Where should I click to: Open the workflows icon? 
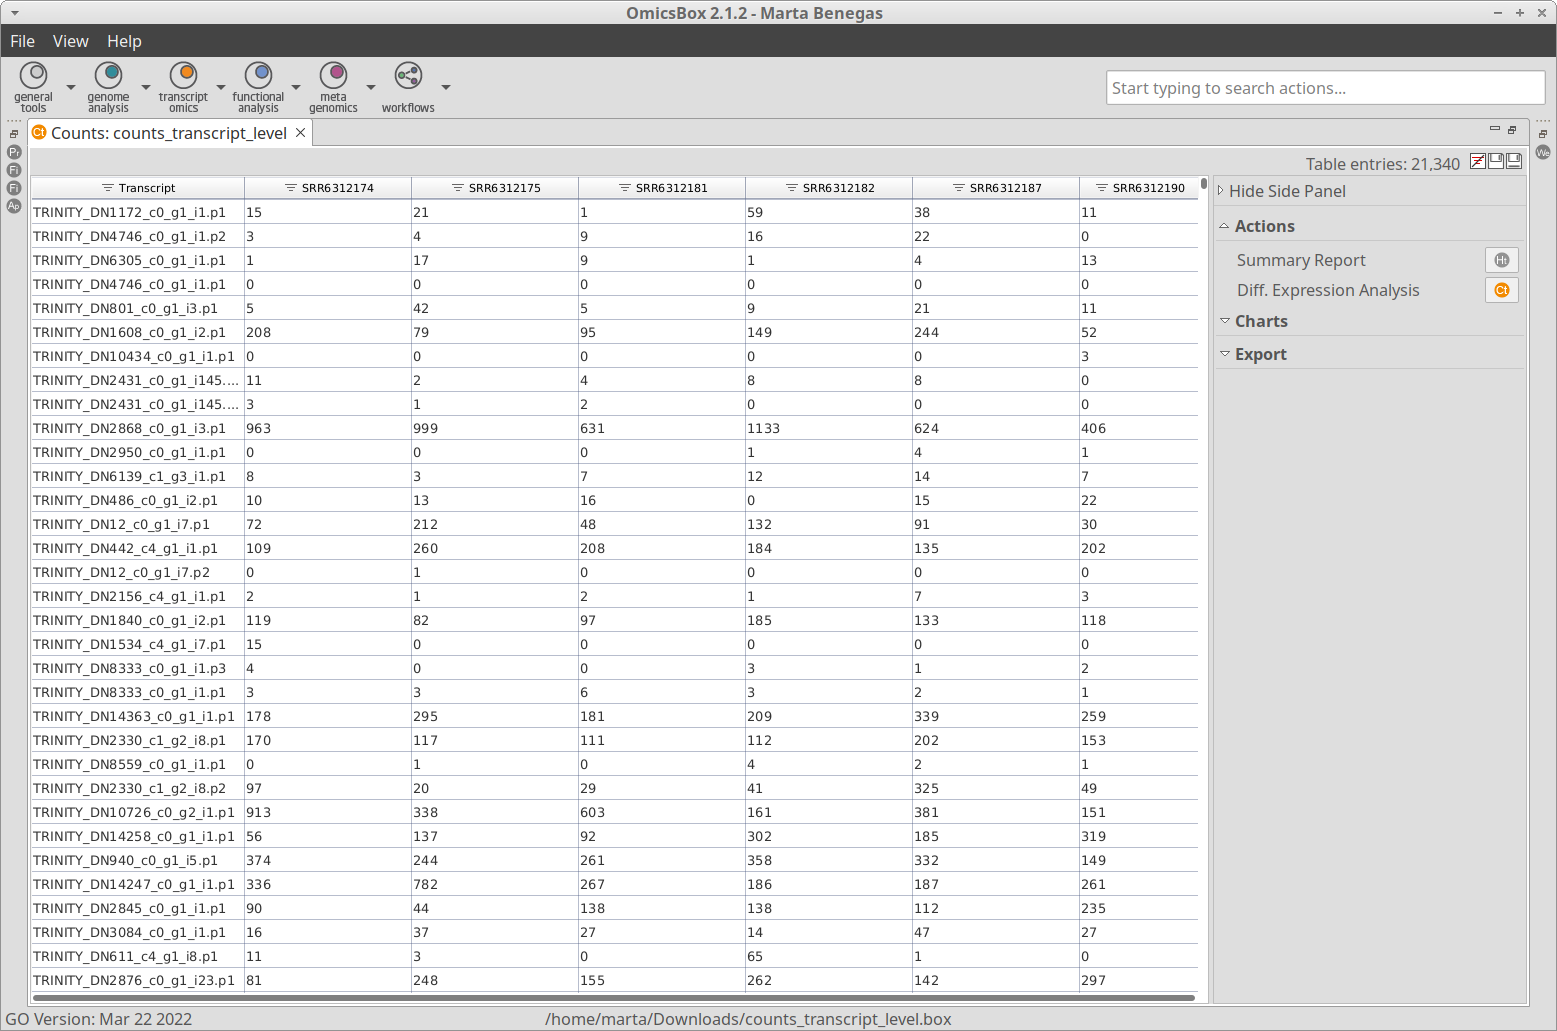click(x=408, y=77)
